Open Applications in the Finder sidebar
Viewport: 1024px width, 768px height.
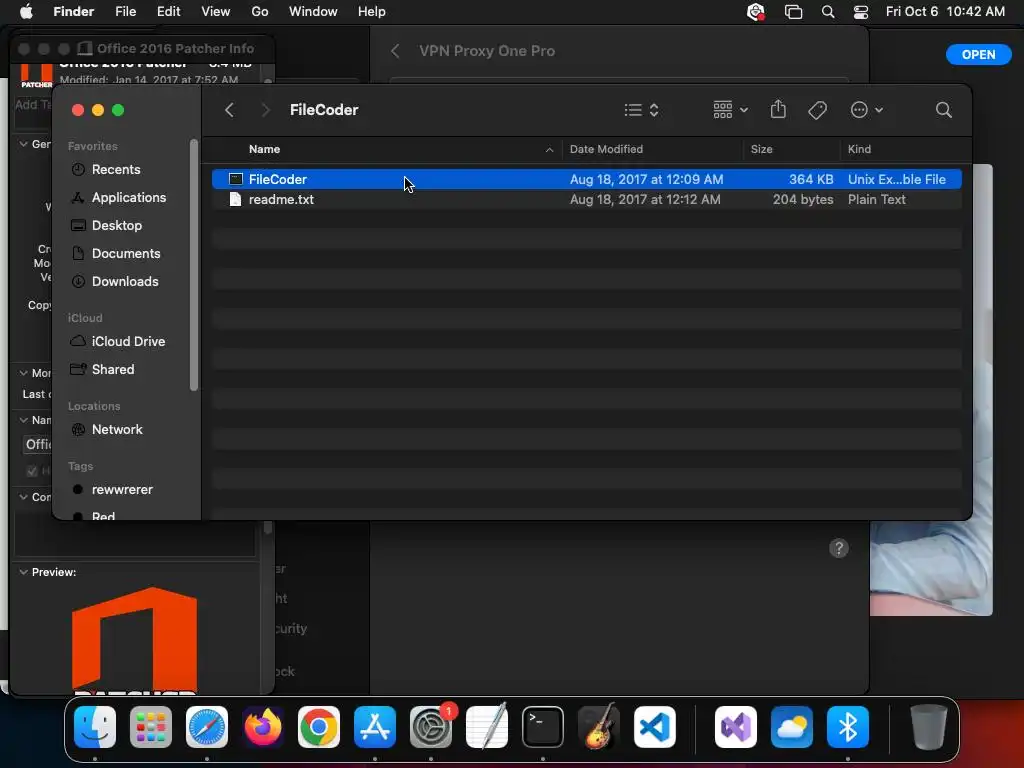[x=129, y=197]
